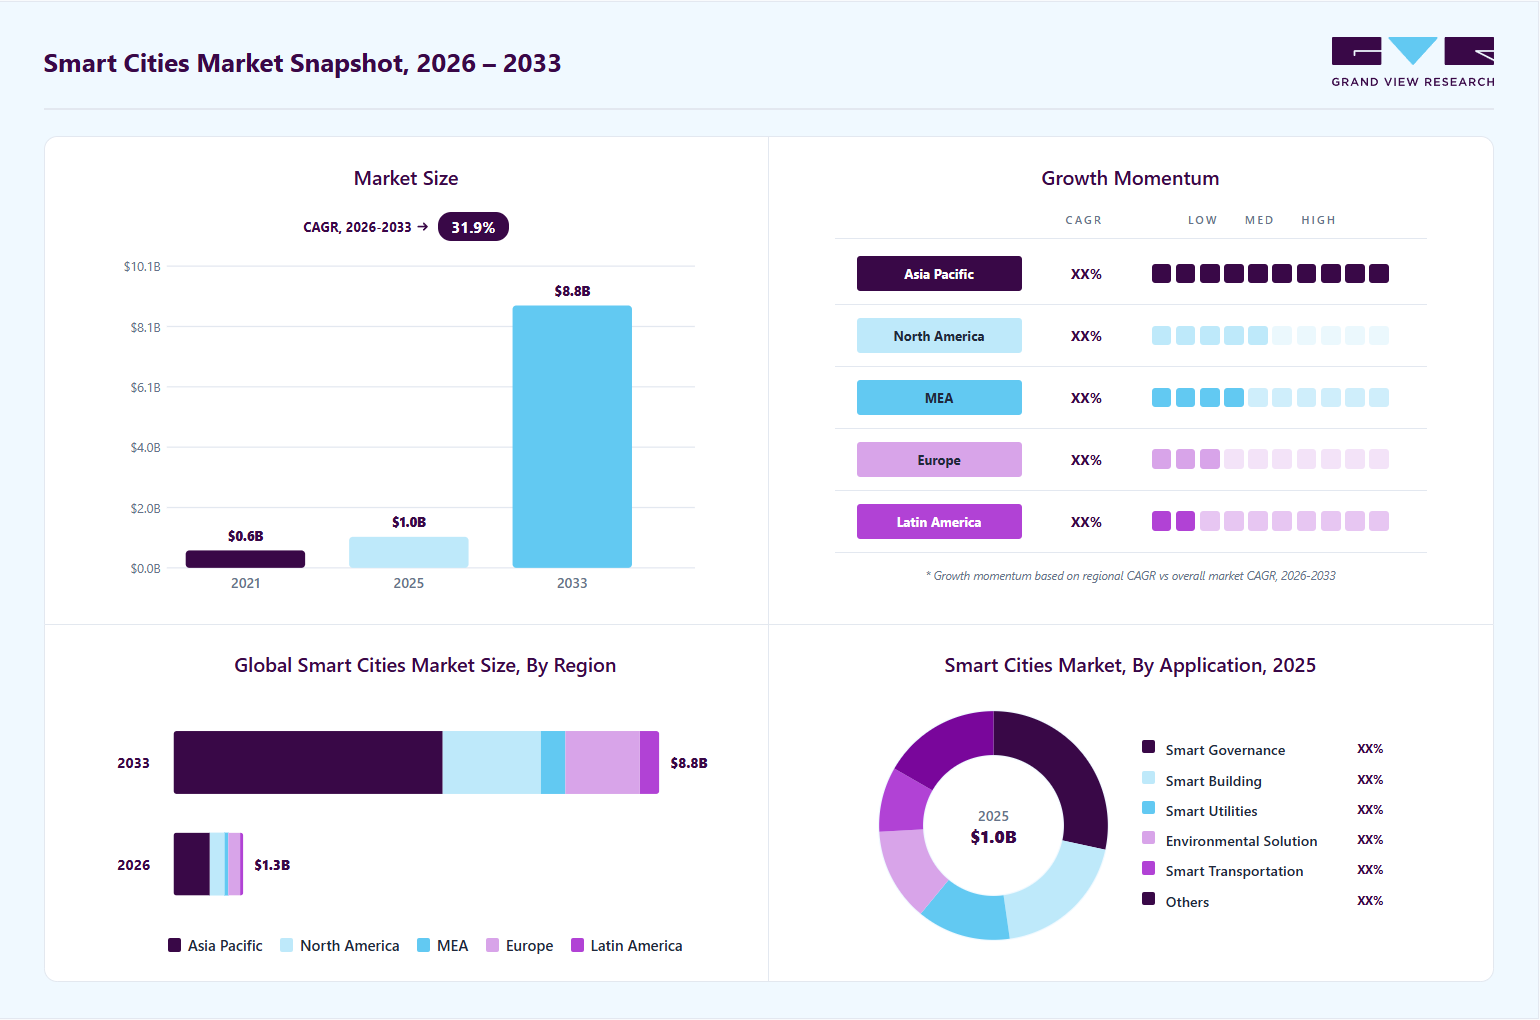Click the $0.6B label above the 2021 bar
This screenshot has width=1540, height=1020.
tap(245, 536)
